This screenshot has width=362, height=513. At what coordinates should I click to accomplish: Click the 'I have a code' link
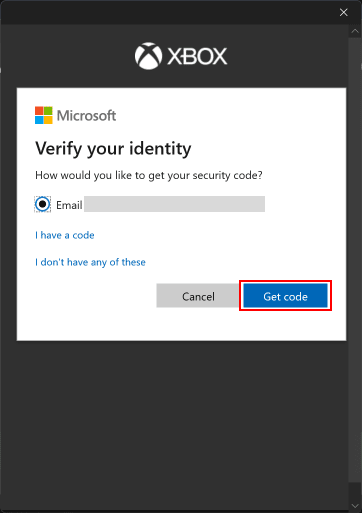pyautogui.click(x=65, y=235)
